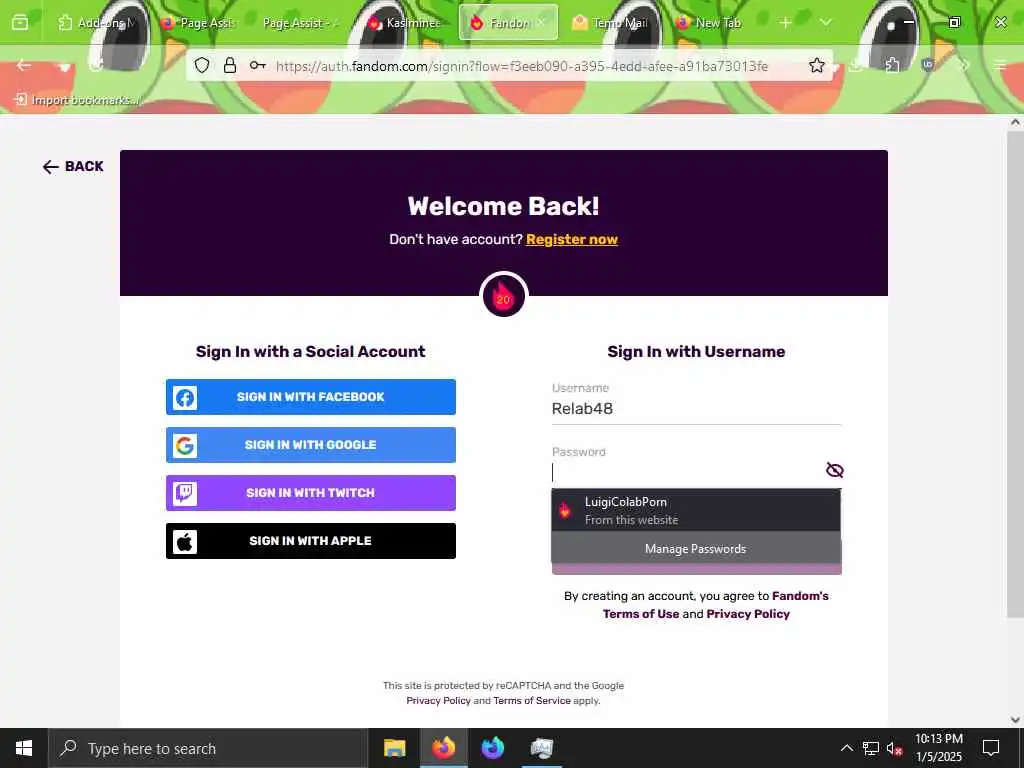Screen dimensions: 1024x768
Task: Show more tools overflow chevron
Action: [964, 65]
